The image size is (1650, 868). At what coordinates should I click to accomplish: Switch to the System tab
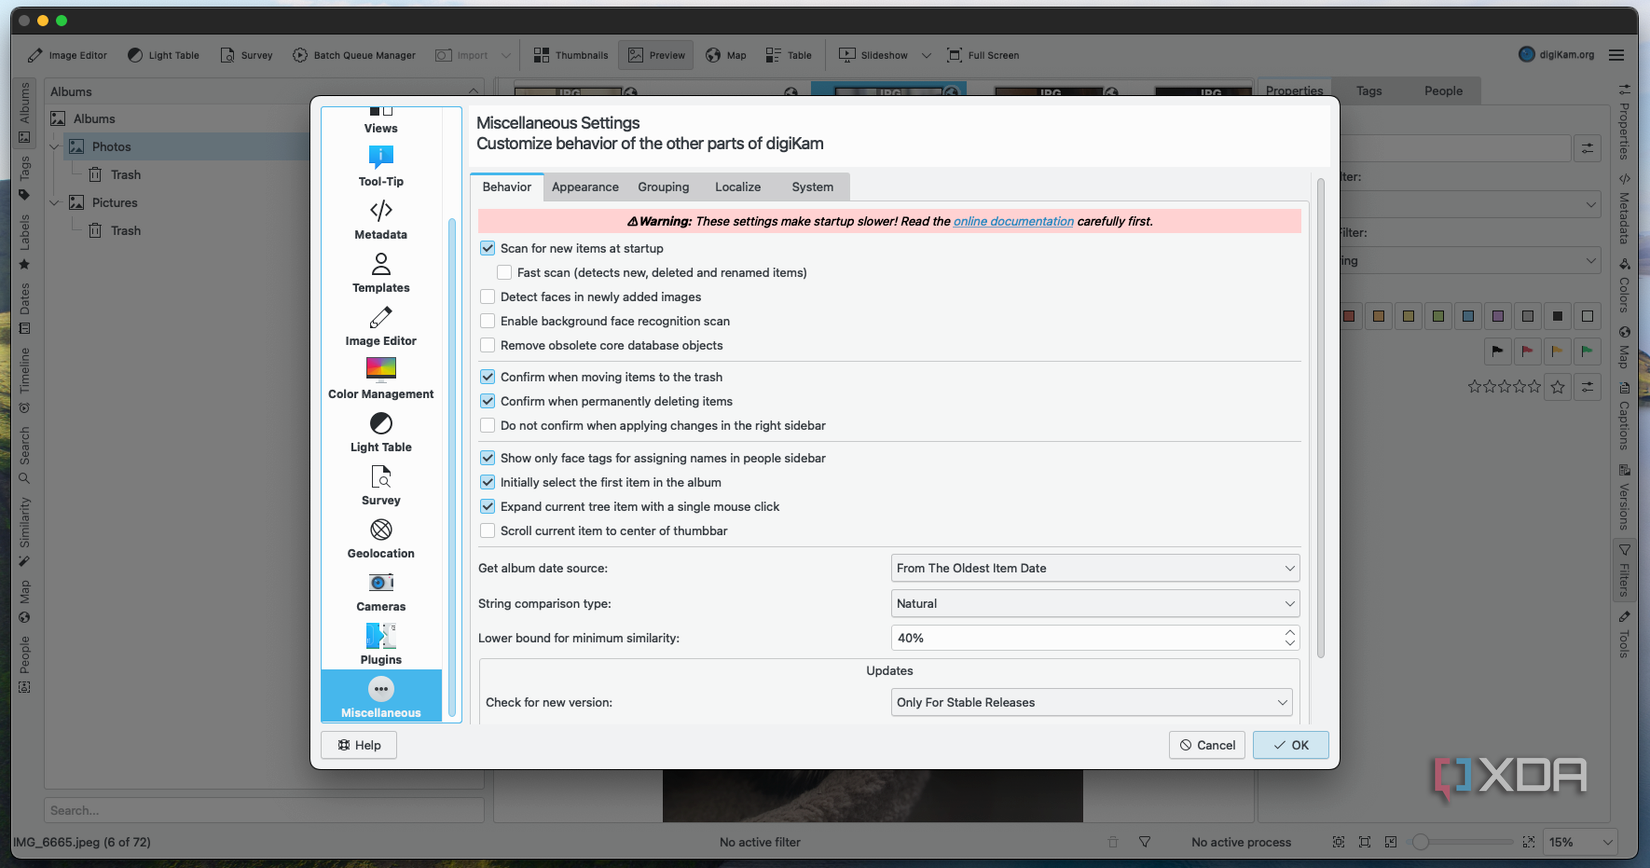tap(812, 187)
